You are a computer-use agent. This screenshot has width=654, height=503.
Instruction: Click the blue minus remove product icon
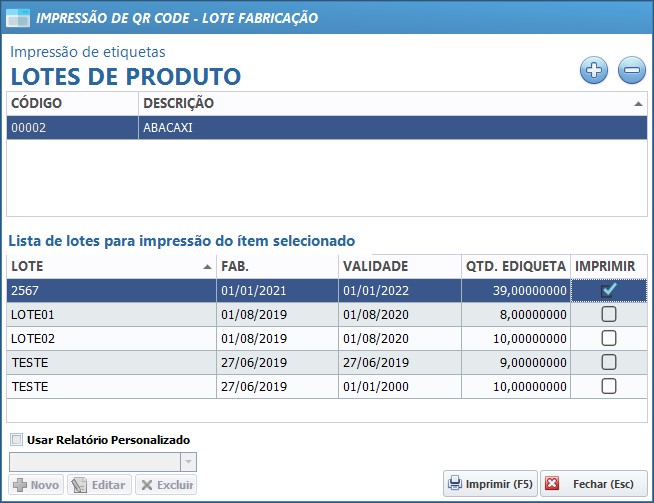click(x=632, y=70)
